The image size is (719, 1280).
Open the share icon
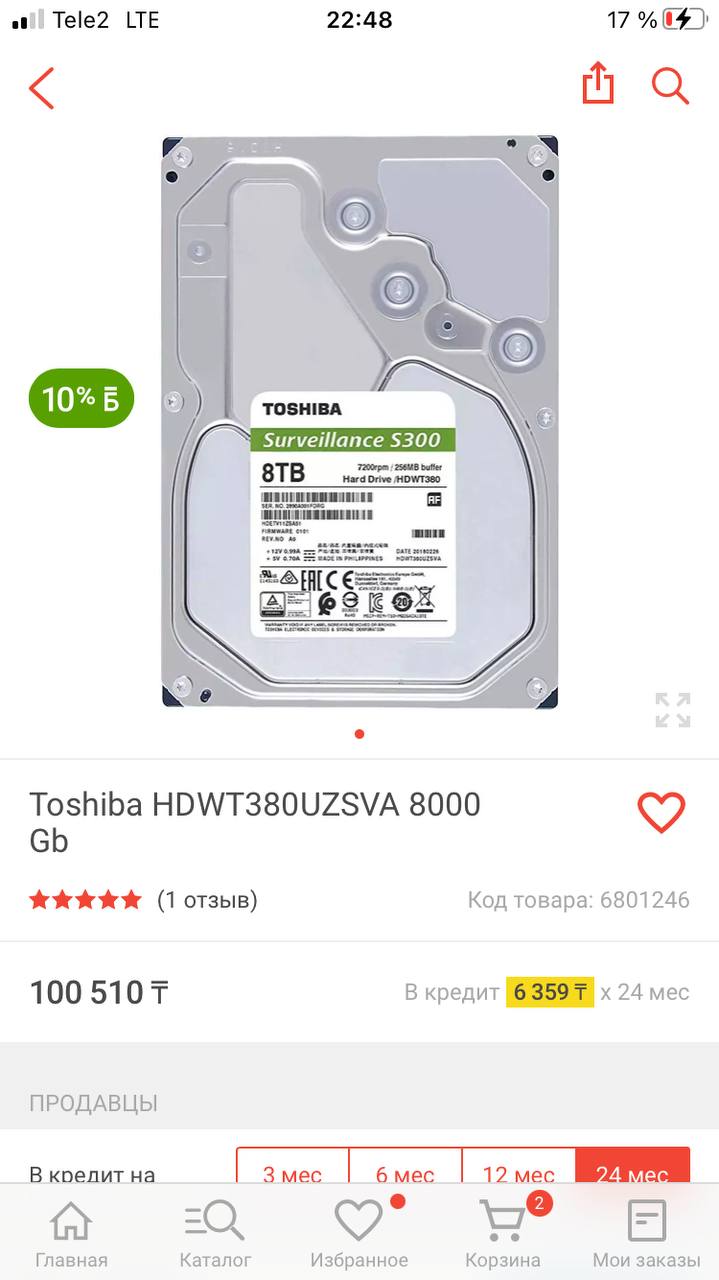point(597,84)
